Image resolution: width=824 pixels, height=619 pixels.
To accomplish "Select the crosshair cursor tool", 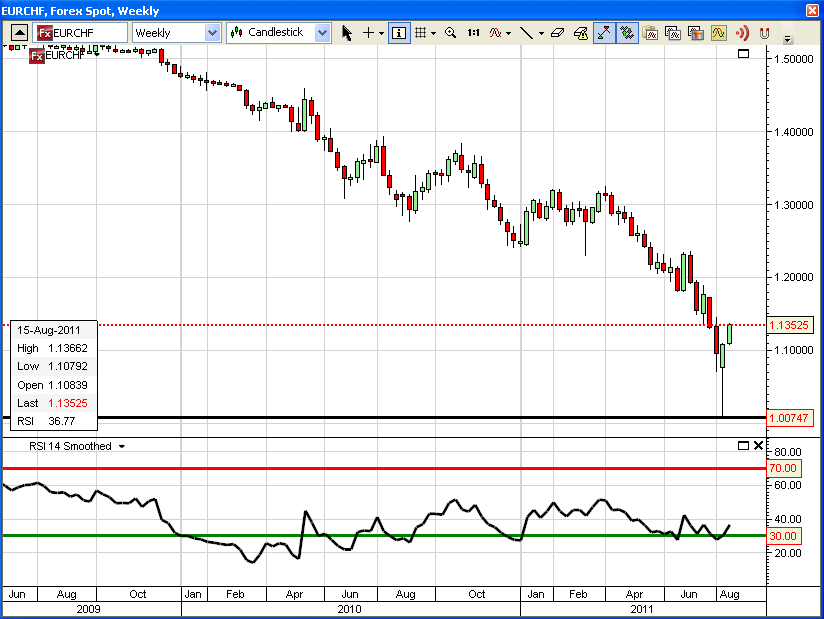I will 368,32.
